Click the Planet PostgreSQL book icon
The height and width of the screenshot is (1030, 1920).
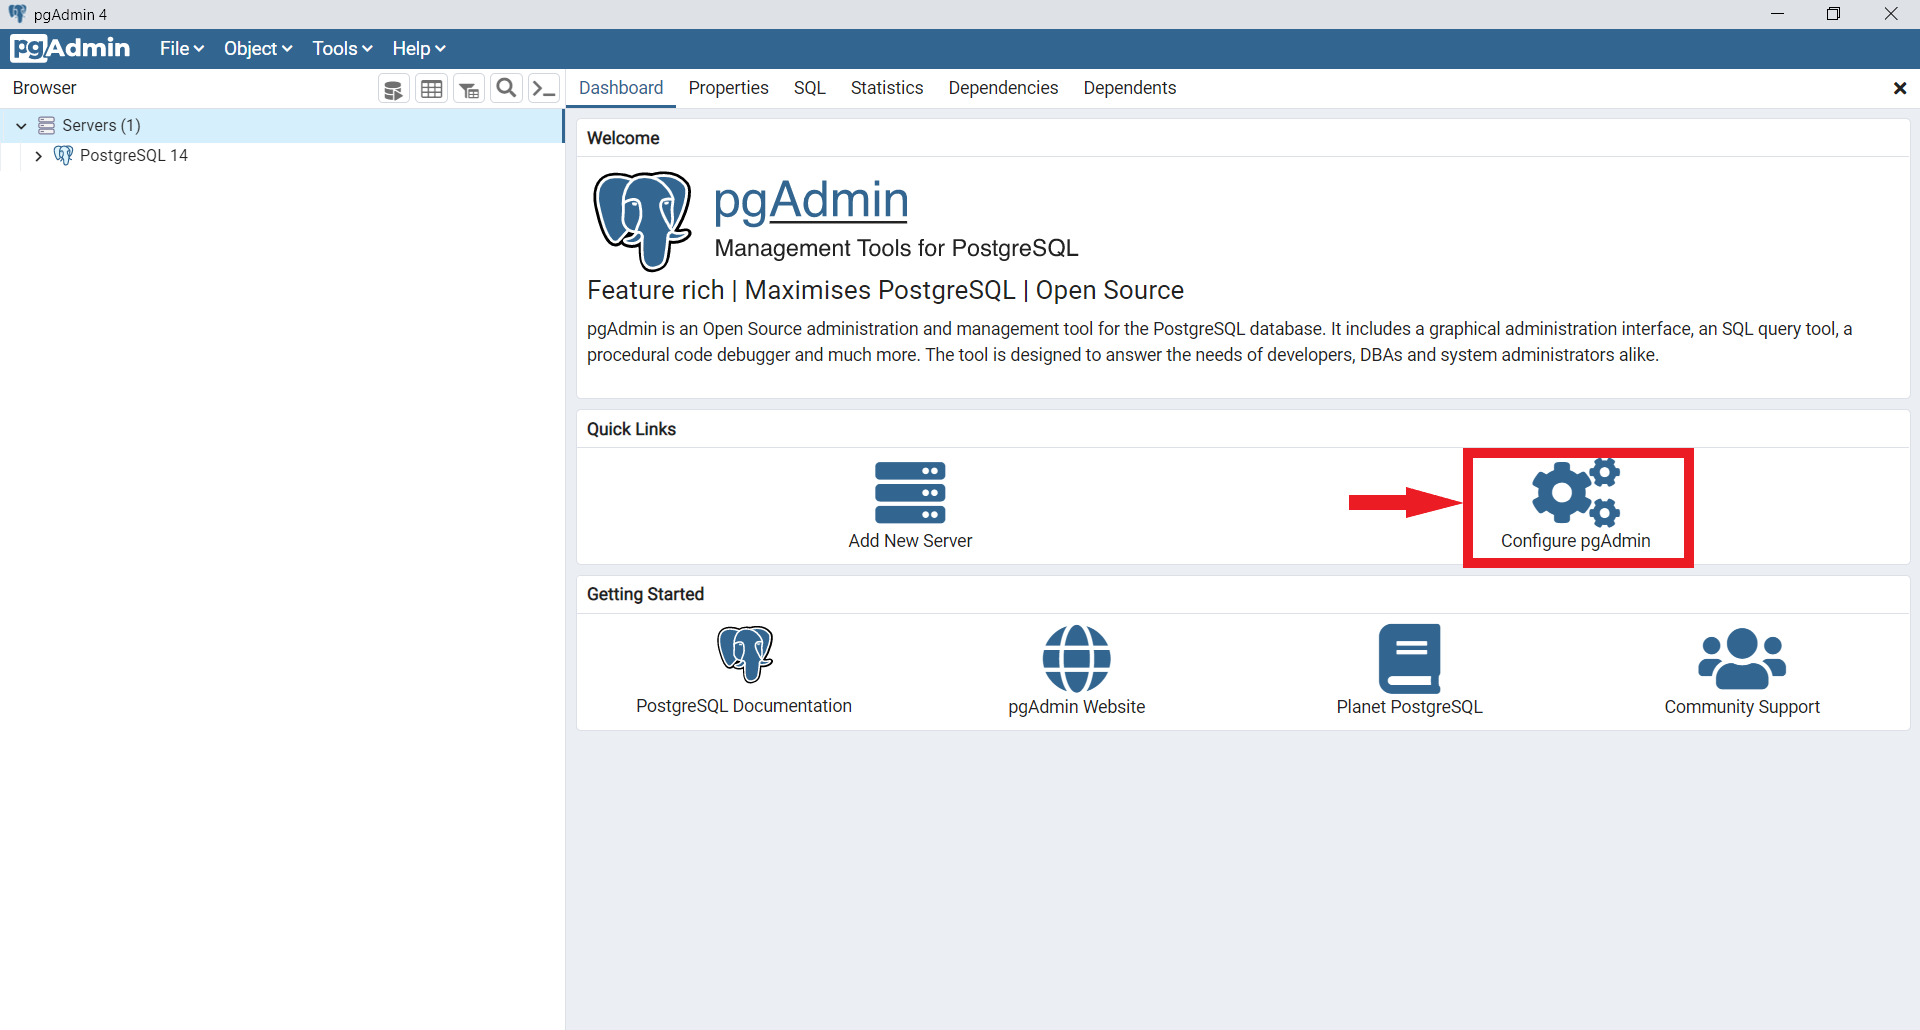(x=1410, y=659)
